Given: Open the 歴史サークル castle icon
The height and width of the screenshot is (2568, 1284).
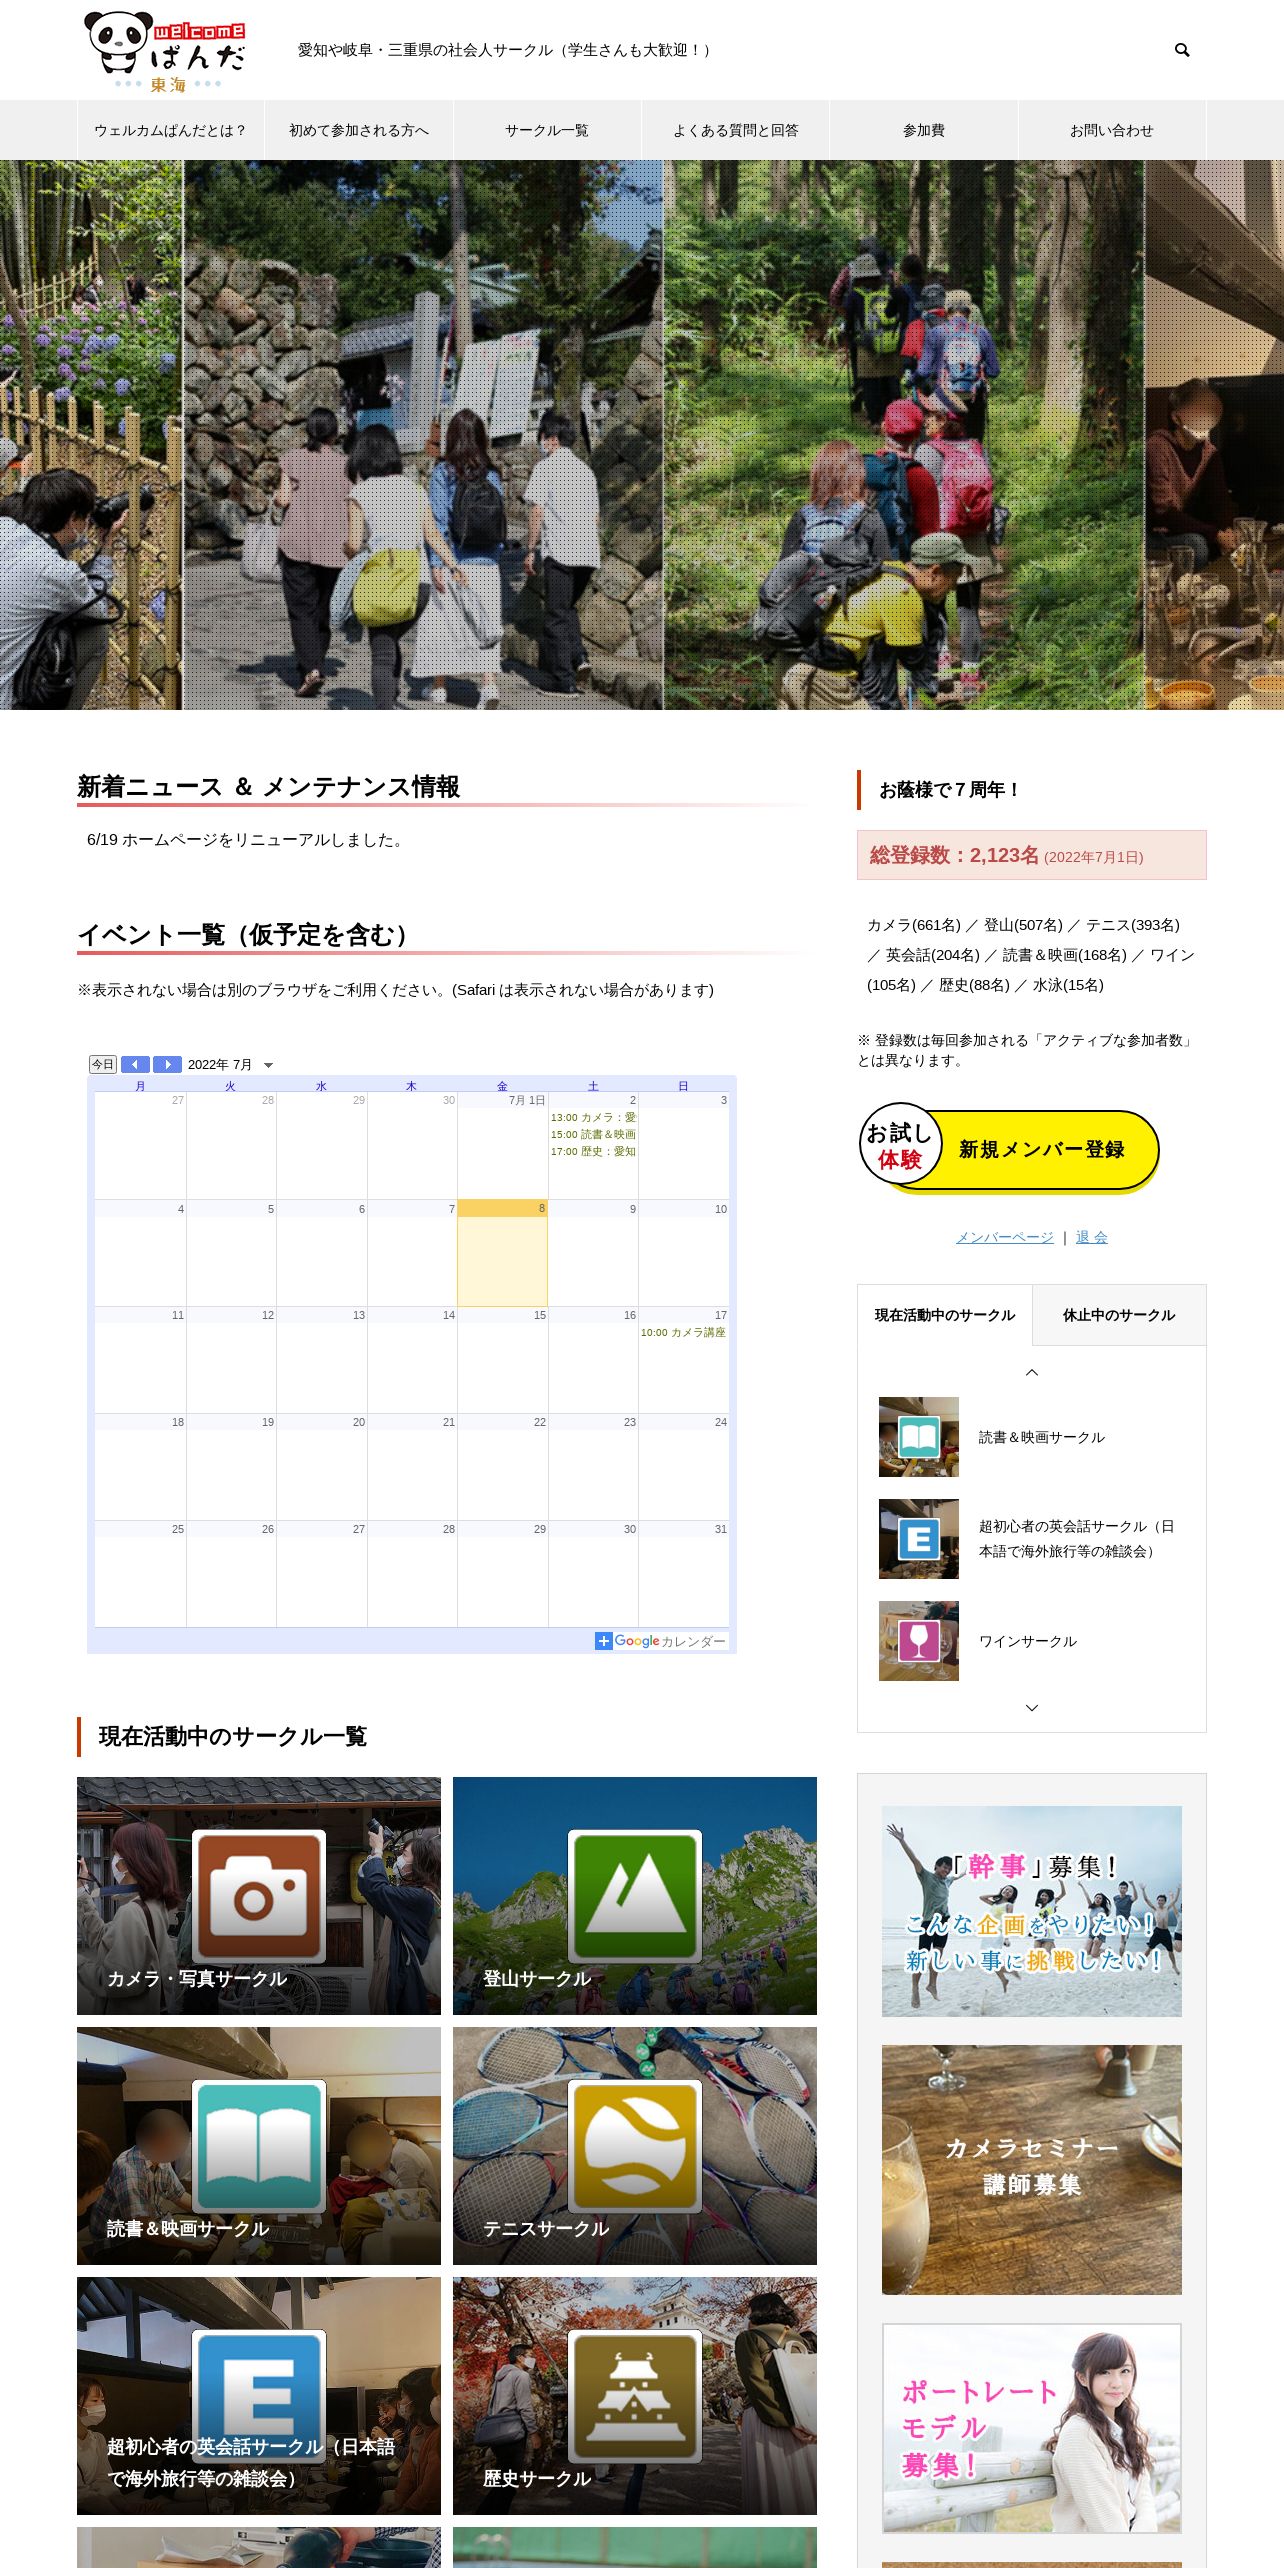Looking at the screenshot, I should pyautogui.click(x=635, y=2395).
